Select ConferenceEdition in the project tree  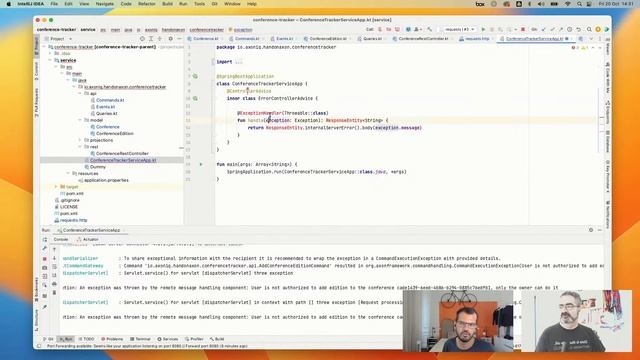pyautogui.click(x=115, y=133)
